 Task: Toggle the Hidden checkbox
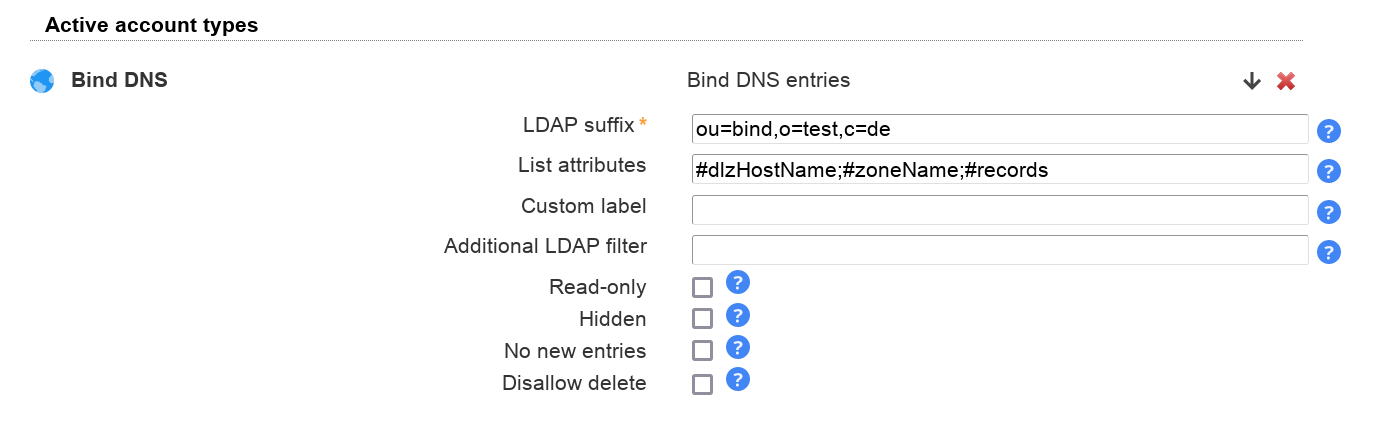coord(703,319)
